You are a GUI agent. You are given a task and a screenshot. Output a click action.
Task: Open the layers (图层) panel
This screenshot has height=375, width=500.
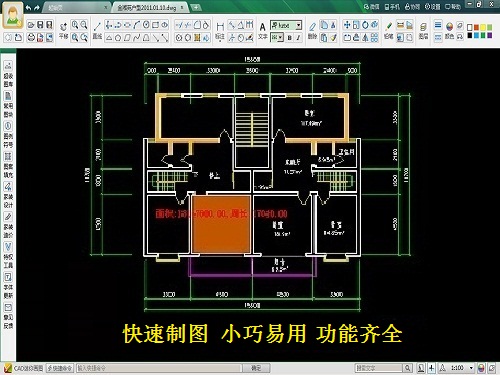[x=423, y=30]
